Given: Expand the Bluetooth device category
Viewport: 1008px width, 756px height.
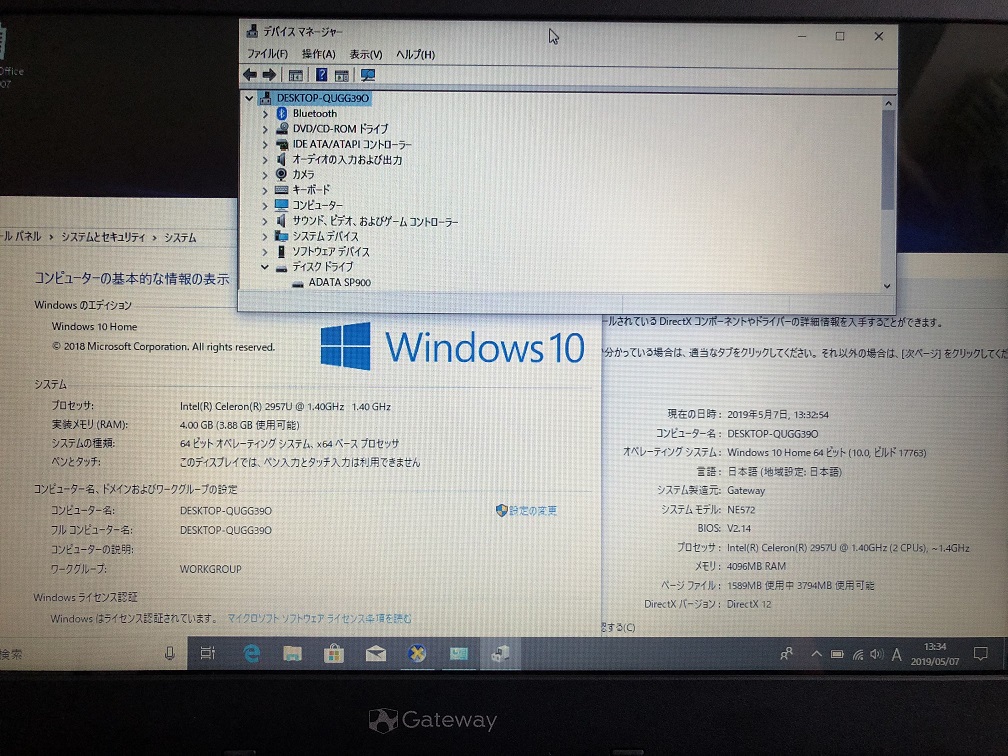Looking at the screenshot, I should pyautogui.click(x=265, y=114).
